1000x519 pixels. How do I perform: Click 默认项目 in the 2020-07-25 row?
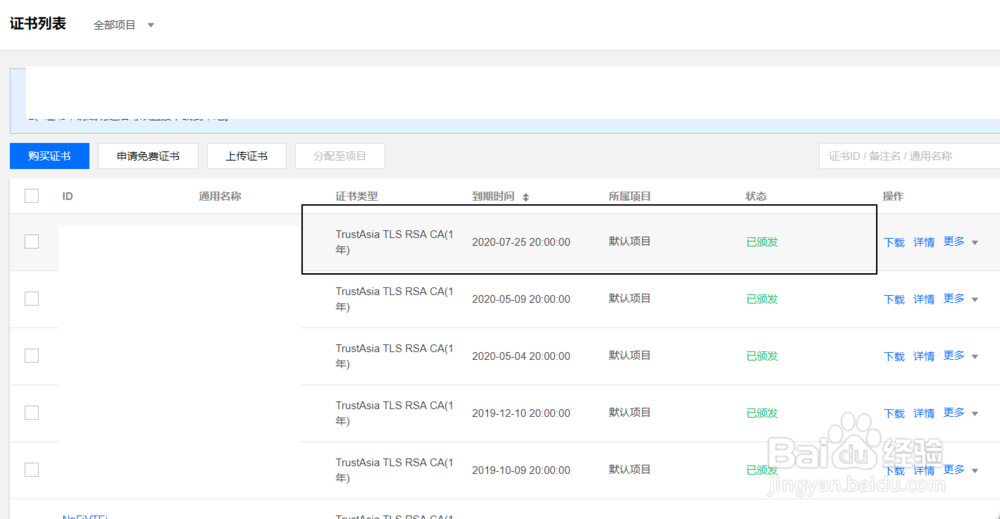(x=629, y=242)
